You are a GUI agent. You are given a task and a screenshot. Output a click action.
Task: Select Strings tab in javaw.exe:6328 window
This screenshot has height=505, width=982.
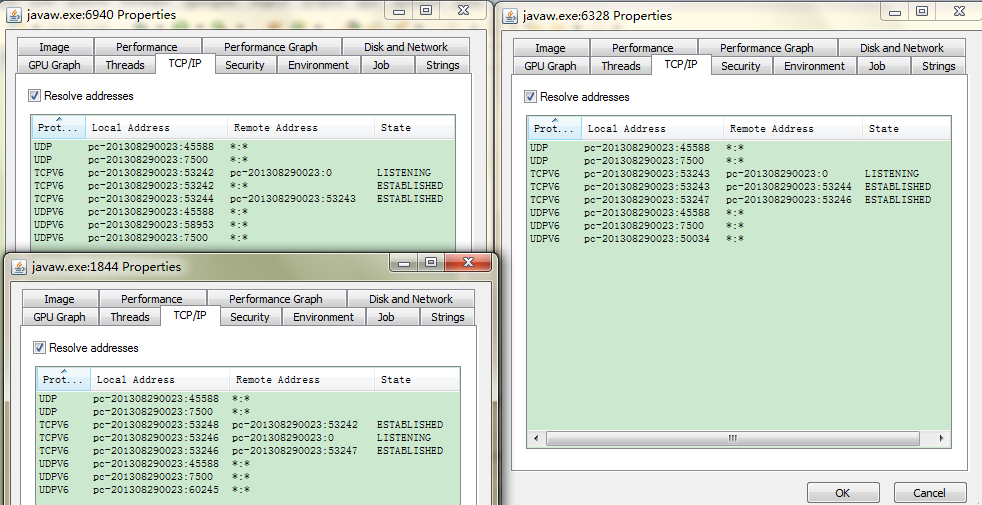pyautogui.click(x=939, y=66)
